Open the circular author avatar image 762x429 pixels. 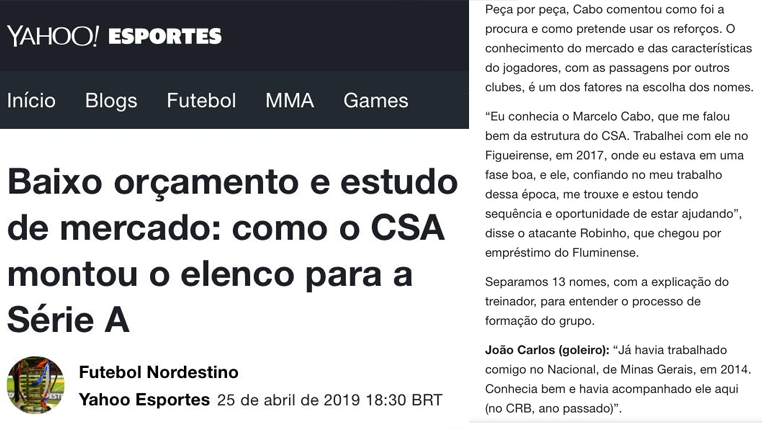(35, 385)
